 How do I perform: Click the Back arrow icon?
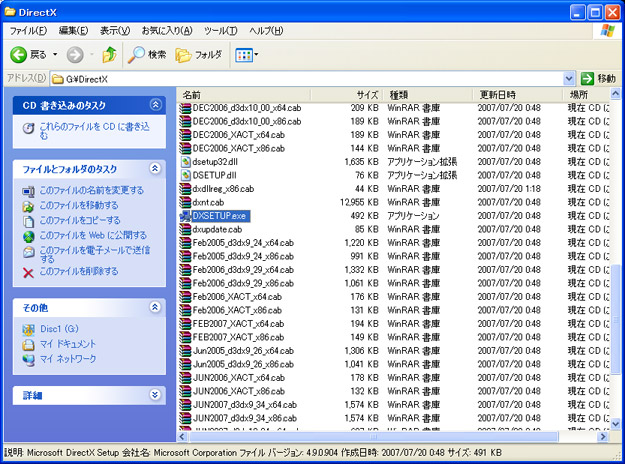(x=18, y=55)
